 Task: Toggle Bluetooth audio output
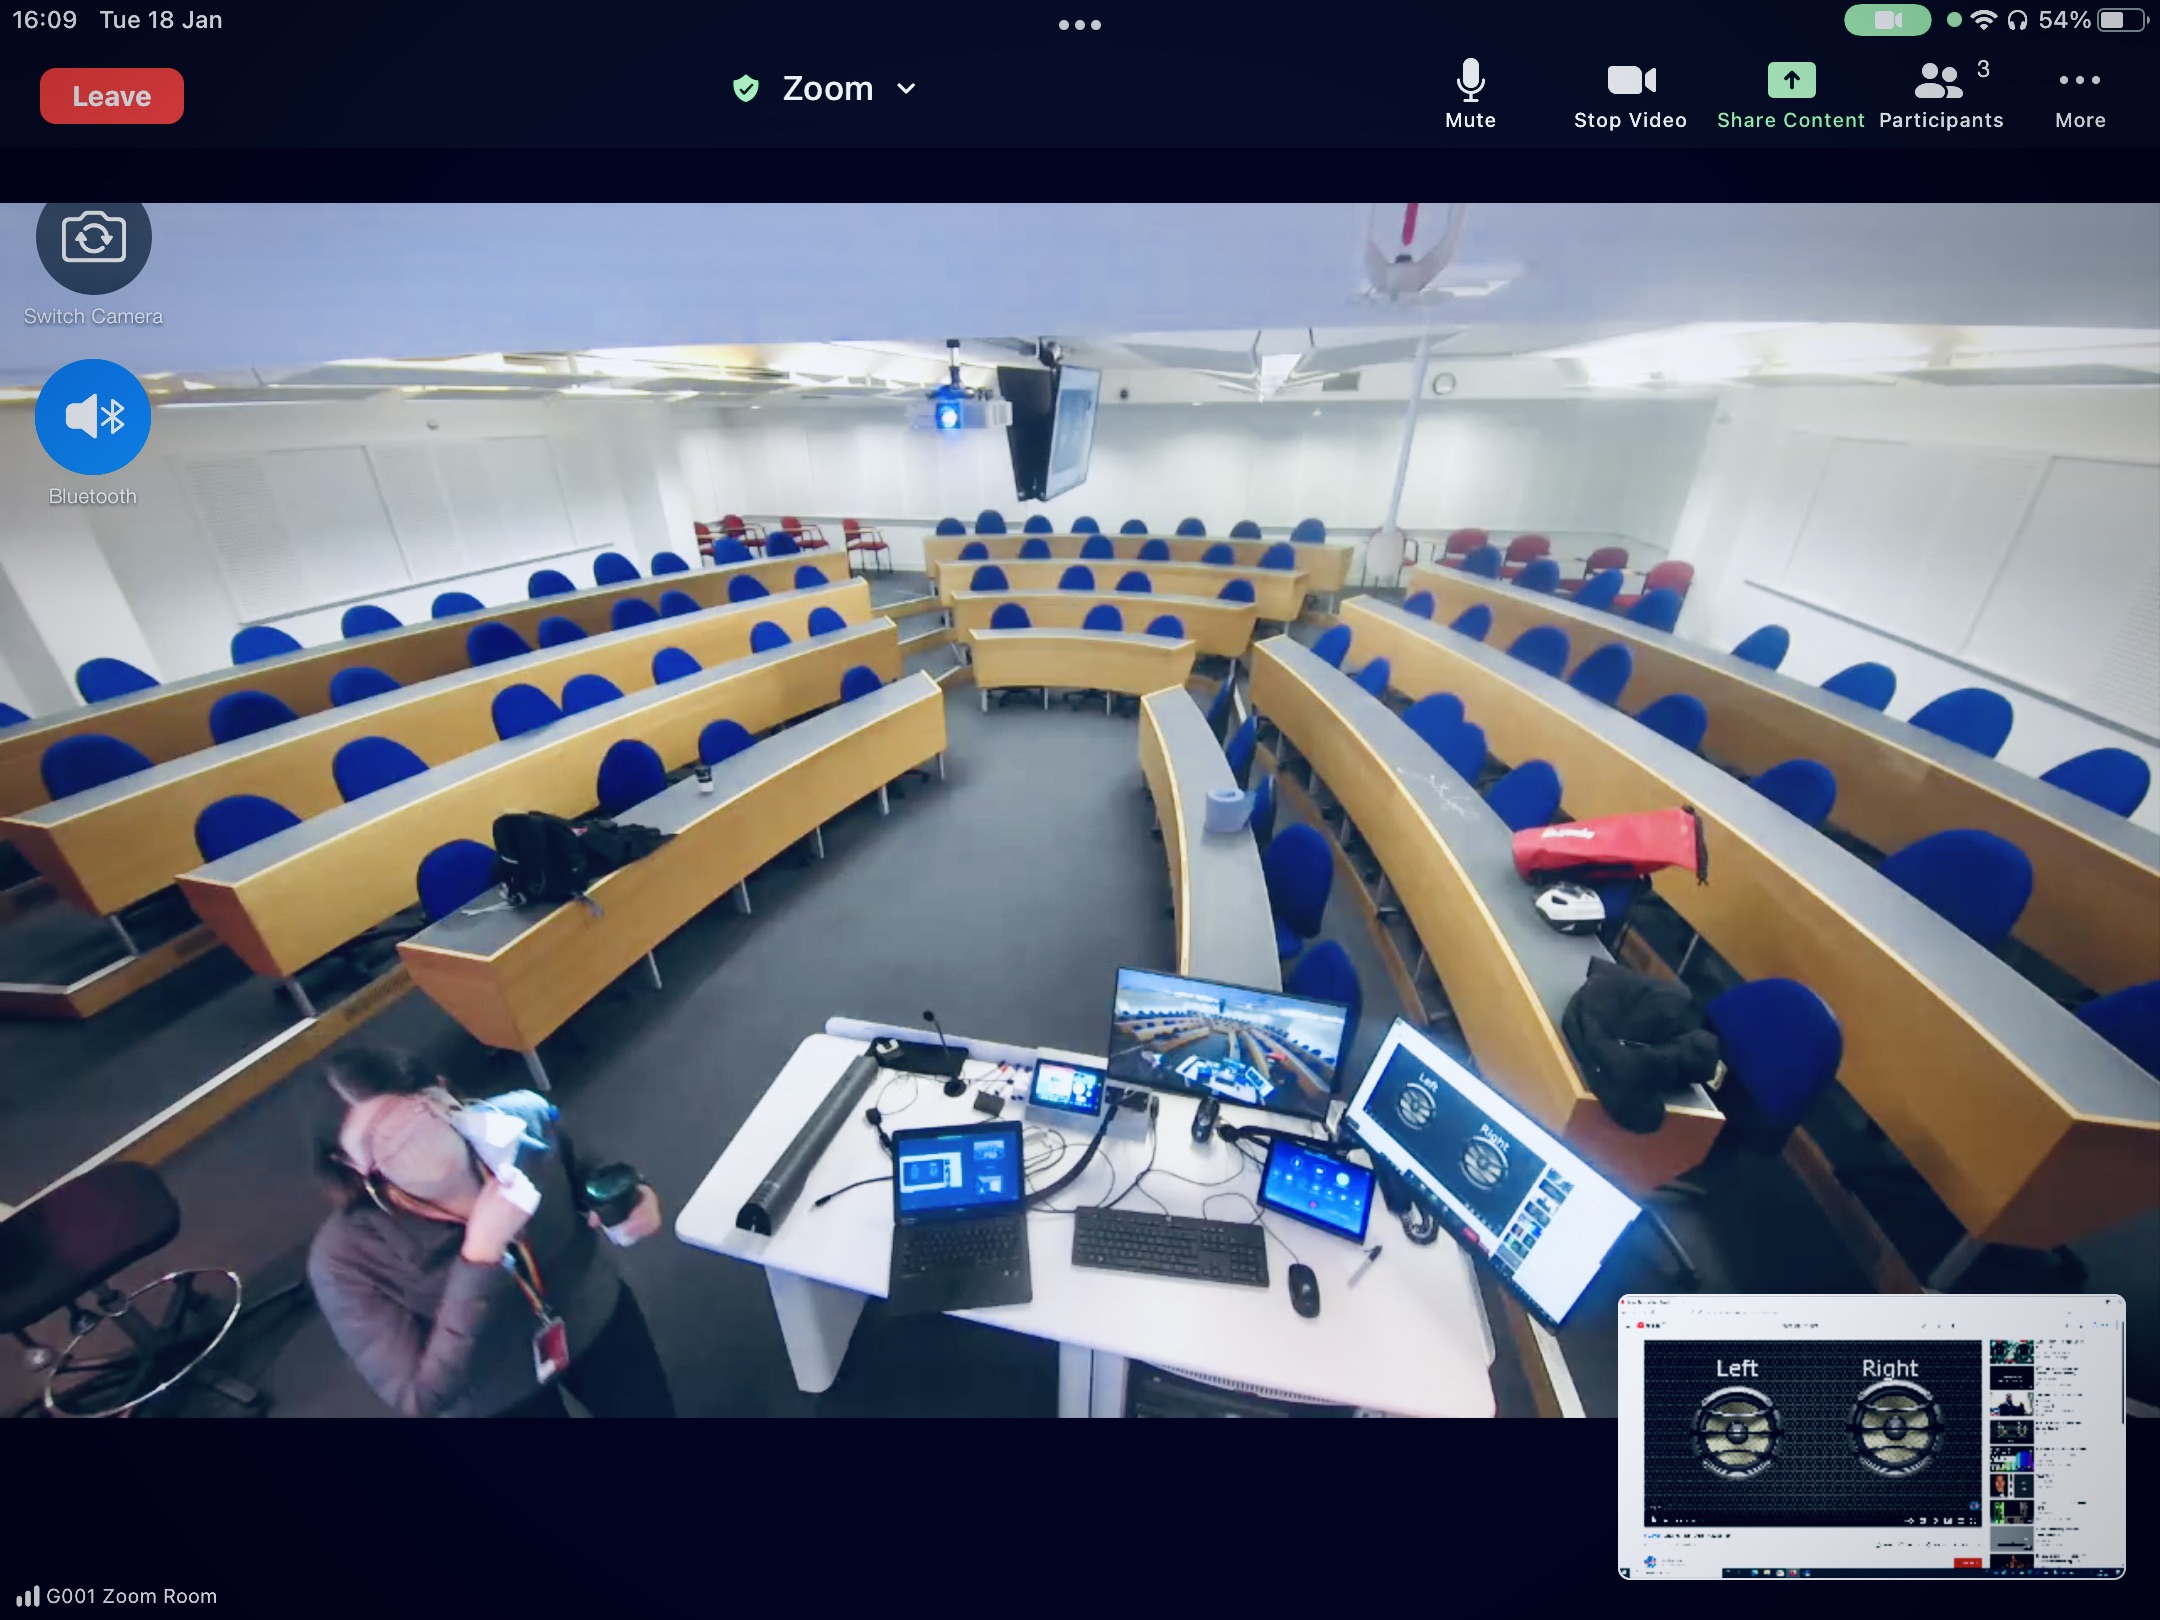[x=93, y=417]
